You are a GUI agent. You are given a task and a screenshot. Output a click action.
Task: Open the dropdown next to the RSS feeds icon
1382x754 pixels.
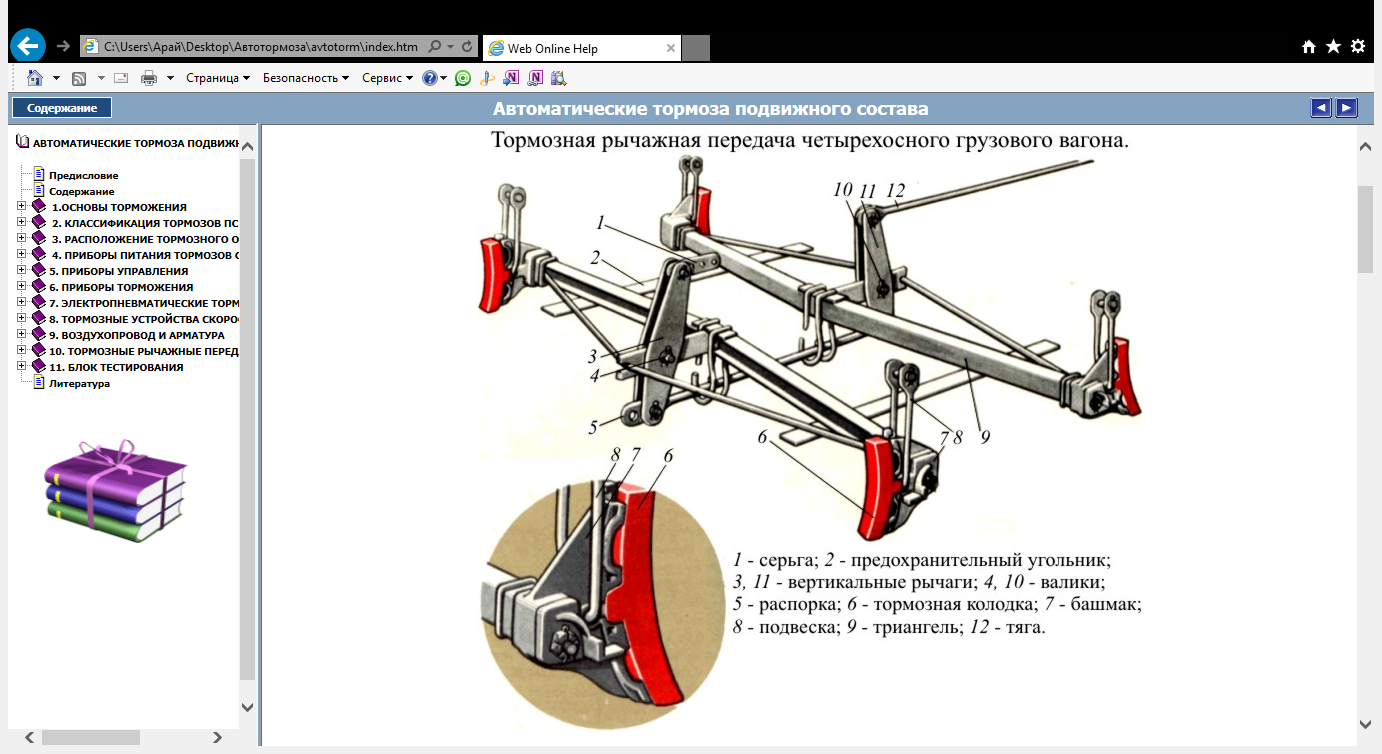(x=99, y=78)
